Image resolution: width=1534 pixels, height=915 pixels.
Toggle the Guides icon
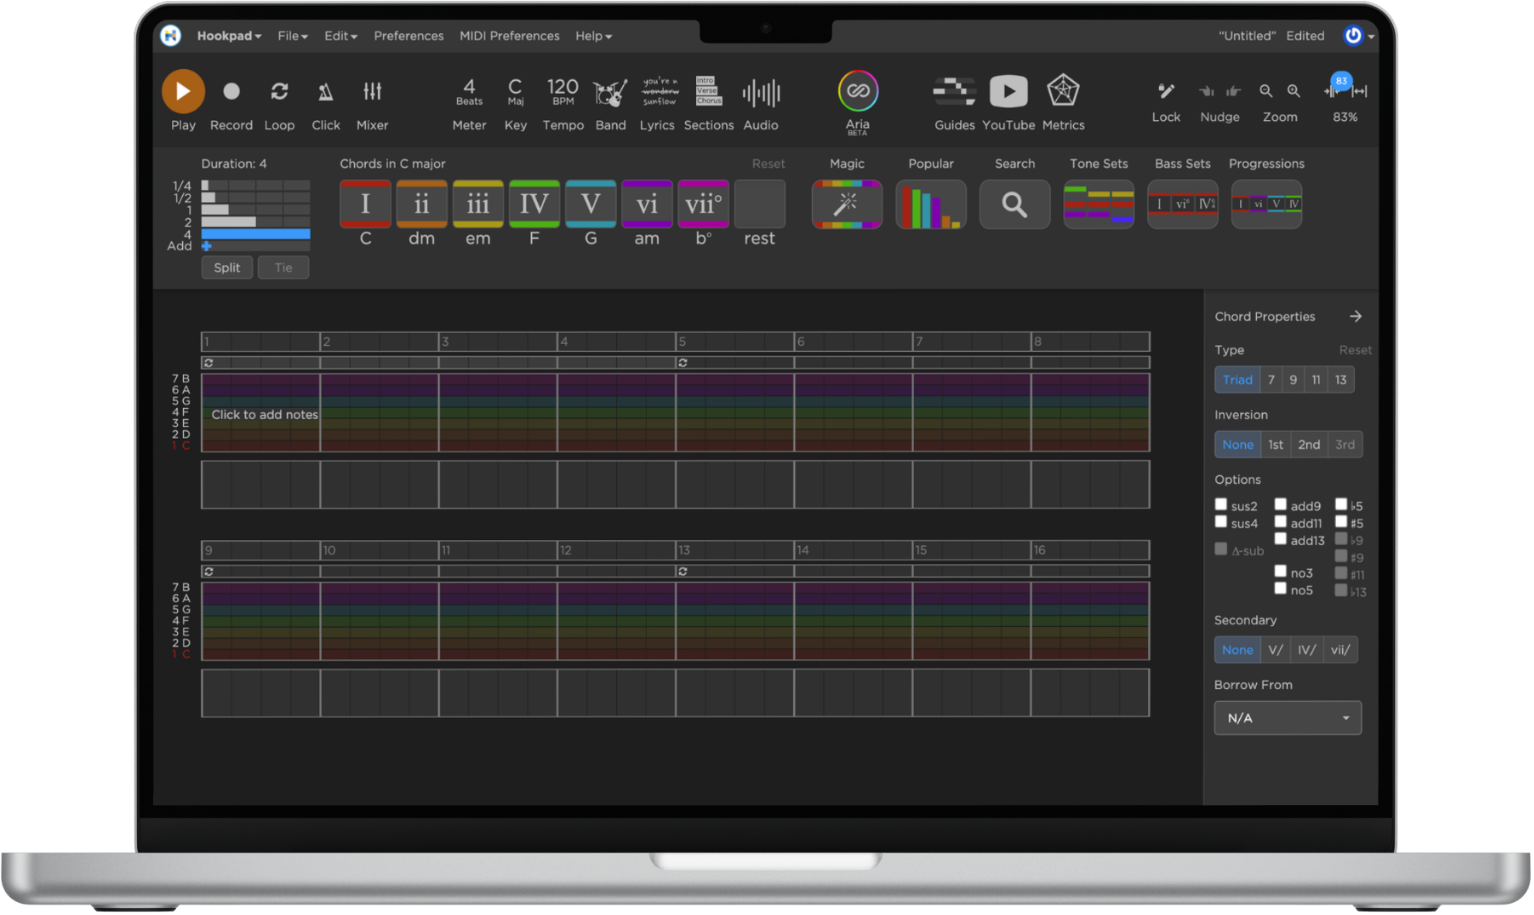tap(954, 91)
